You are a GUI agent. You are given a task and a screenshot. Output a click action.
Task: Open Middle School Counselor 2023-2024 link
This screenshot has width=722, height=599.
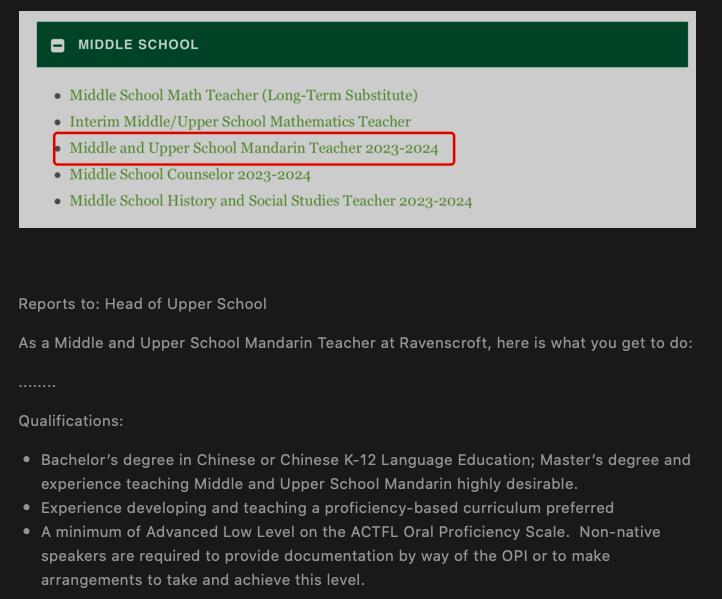coord(190,174)
